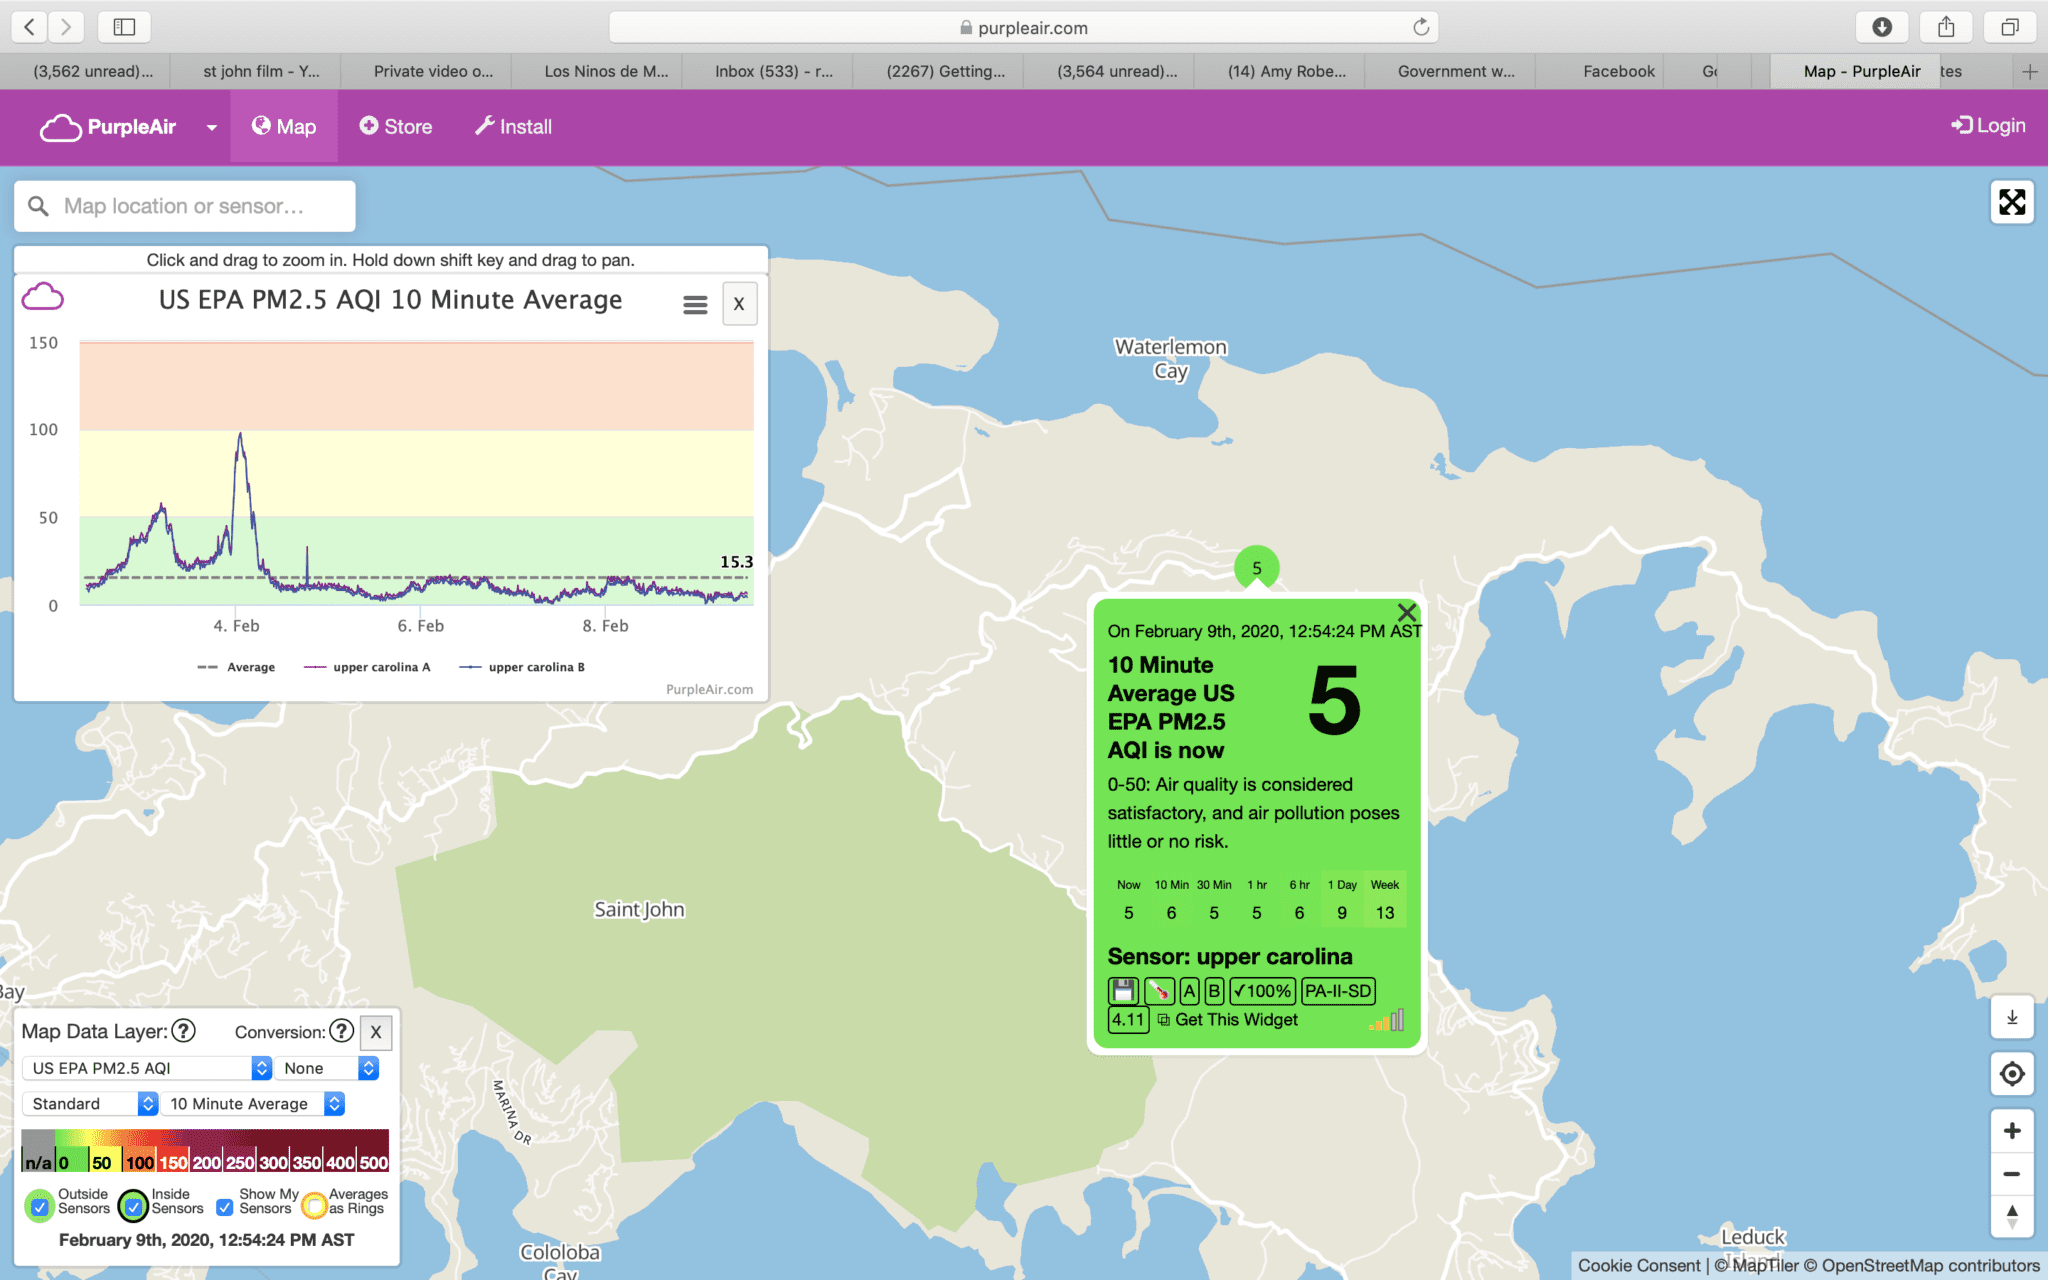2048x1280 pixels.
Task: Click the PA-II-SD model badge
Action: pos(1338,991)
